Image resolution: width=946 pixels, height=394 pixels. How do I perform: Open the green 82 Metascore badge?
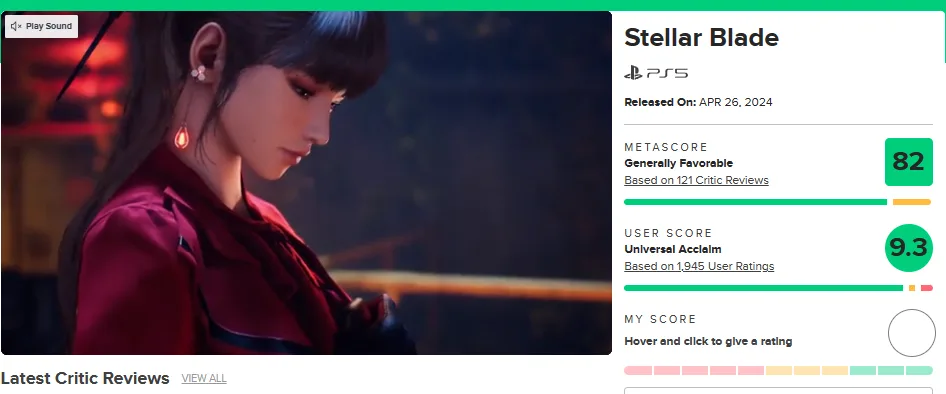tap(908, 162)
